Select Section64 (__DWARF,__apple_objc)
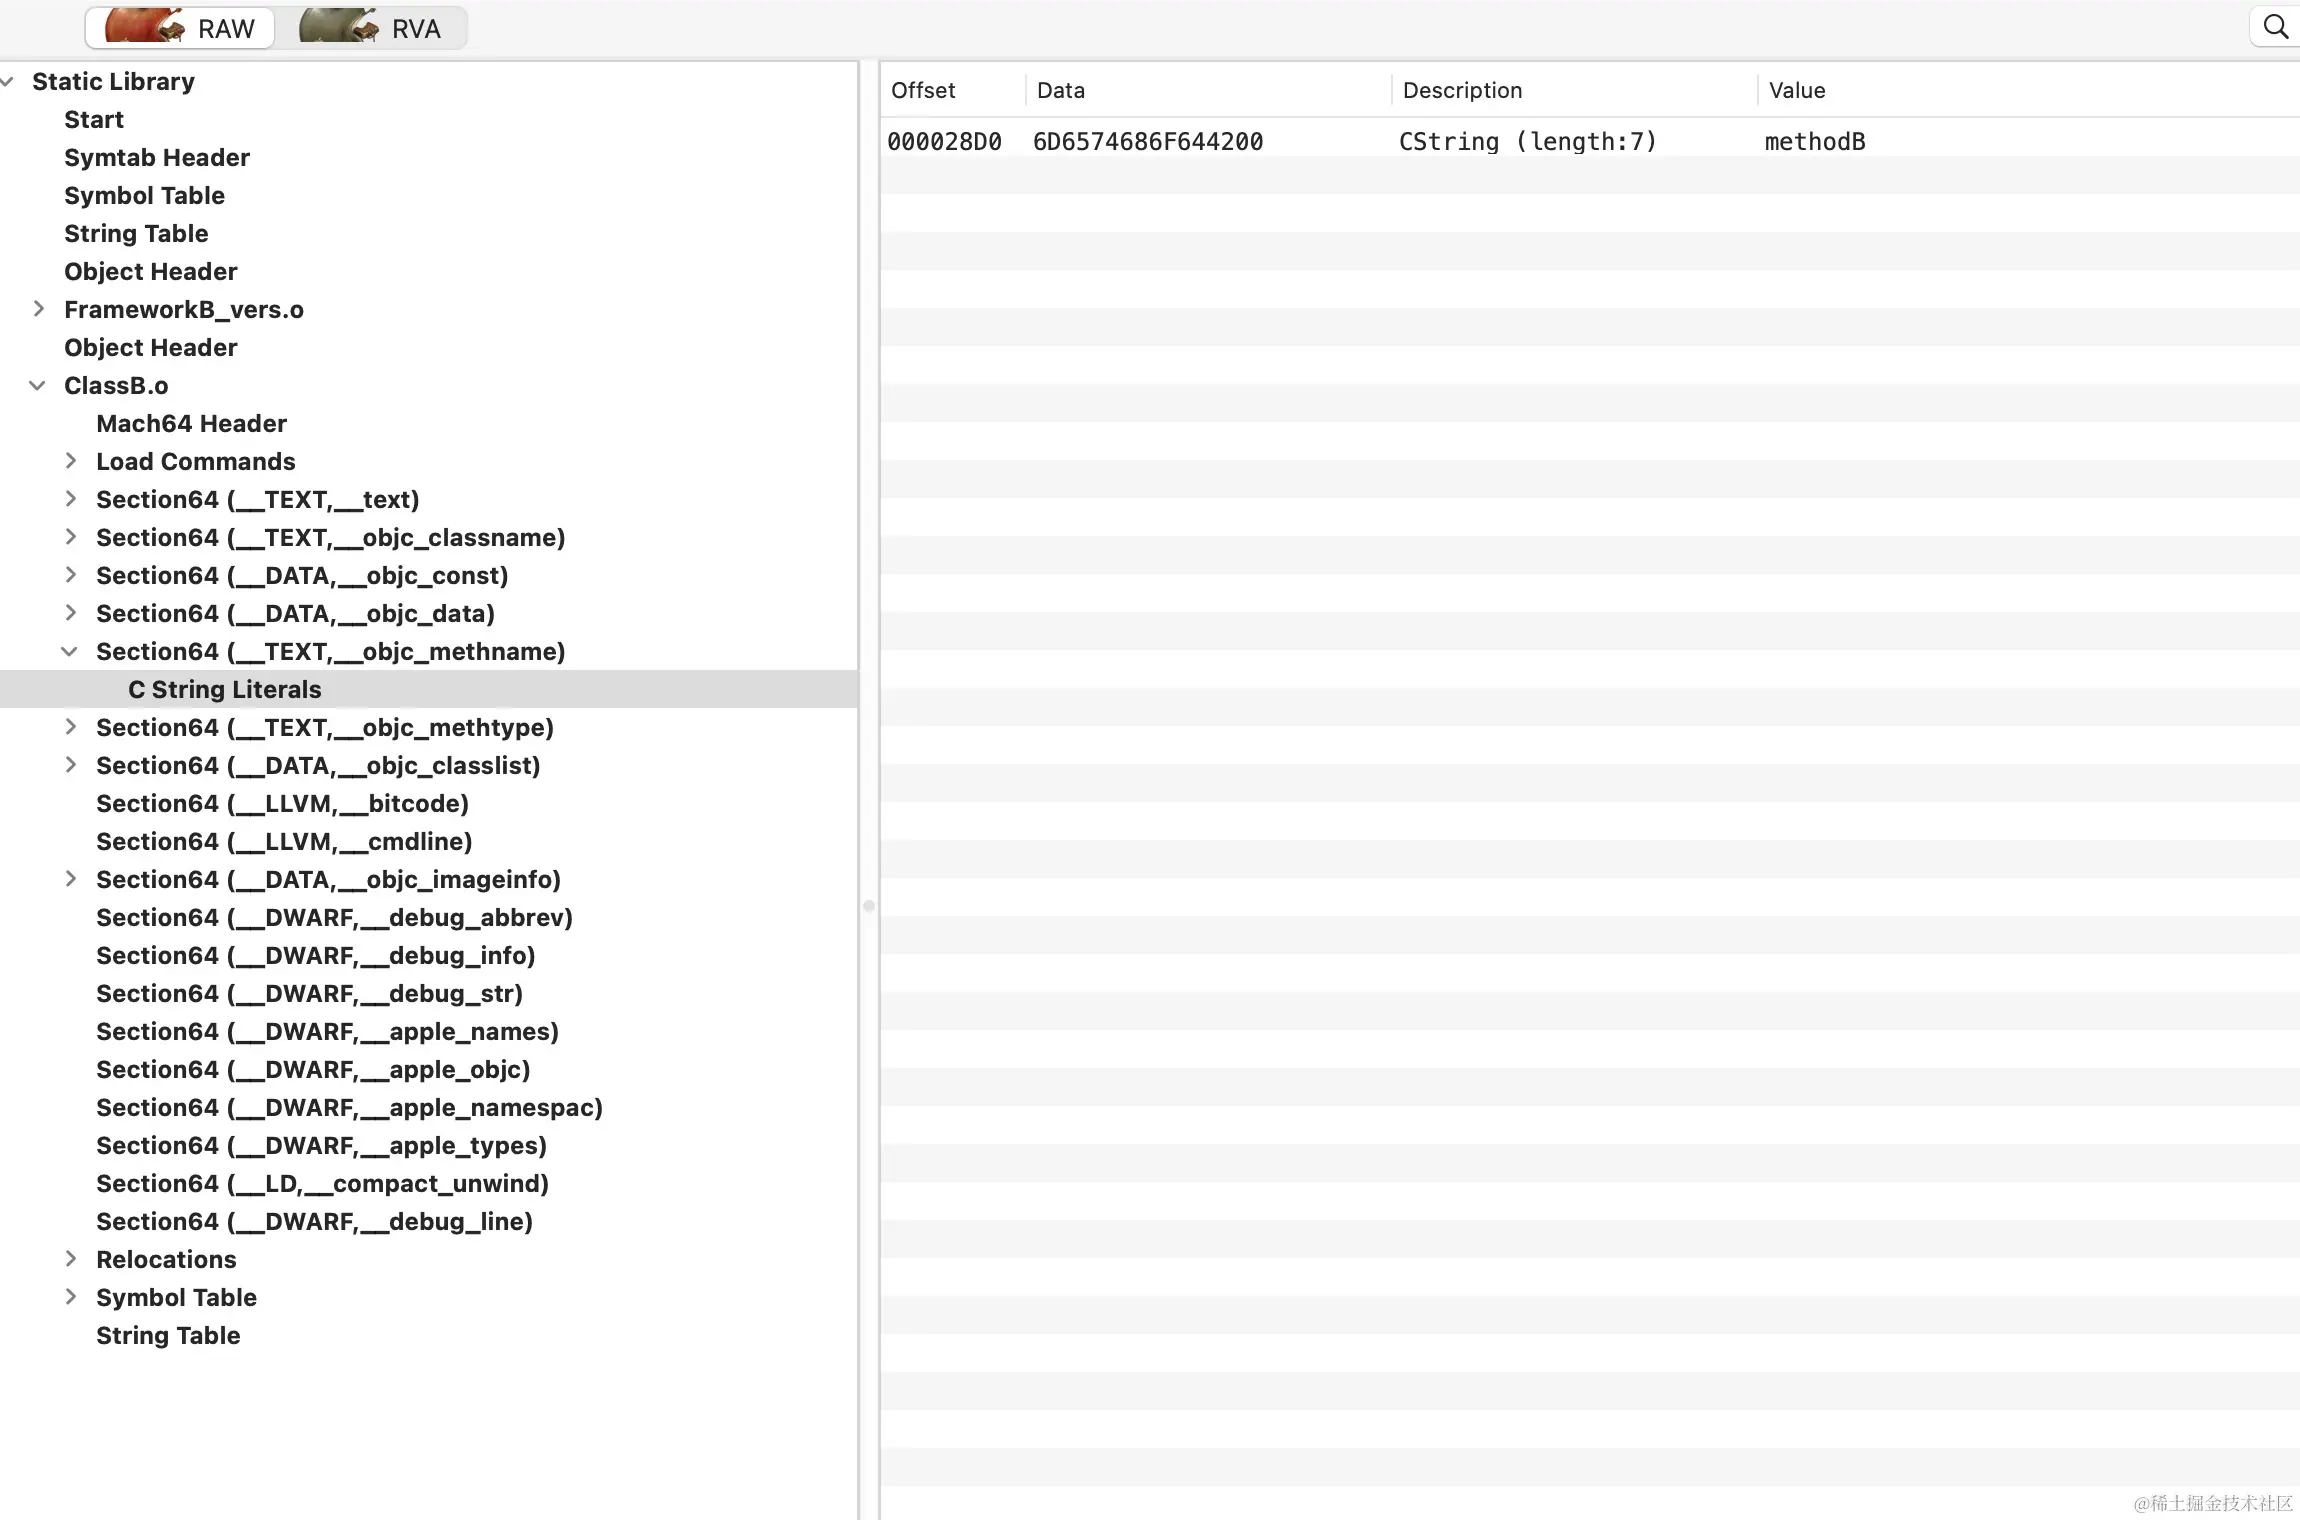2300x1520 pixels. (x=313, y=1069)
